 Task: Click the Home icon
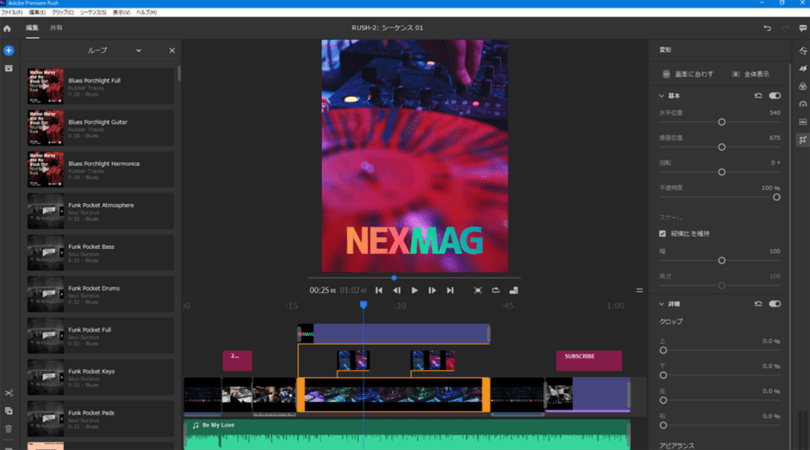(x=7, y=28)
